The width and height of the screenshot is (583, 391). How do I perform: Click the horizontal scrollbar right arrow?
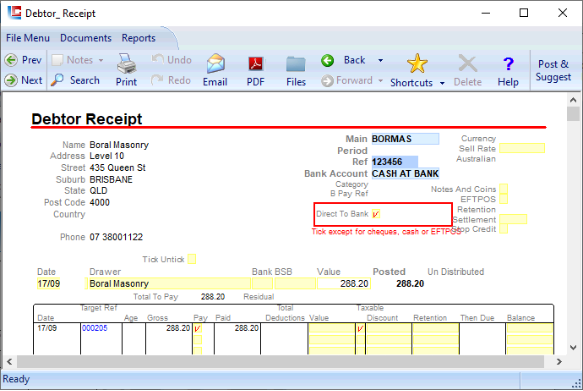559,361
